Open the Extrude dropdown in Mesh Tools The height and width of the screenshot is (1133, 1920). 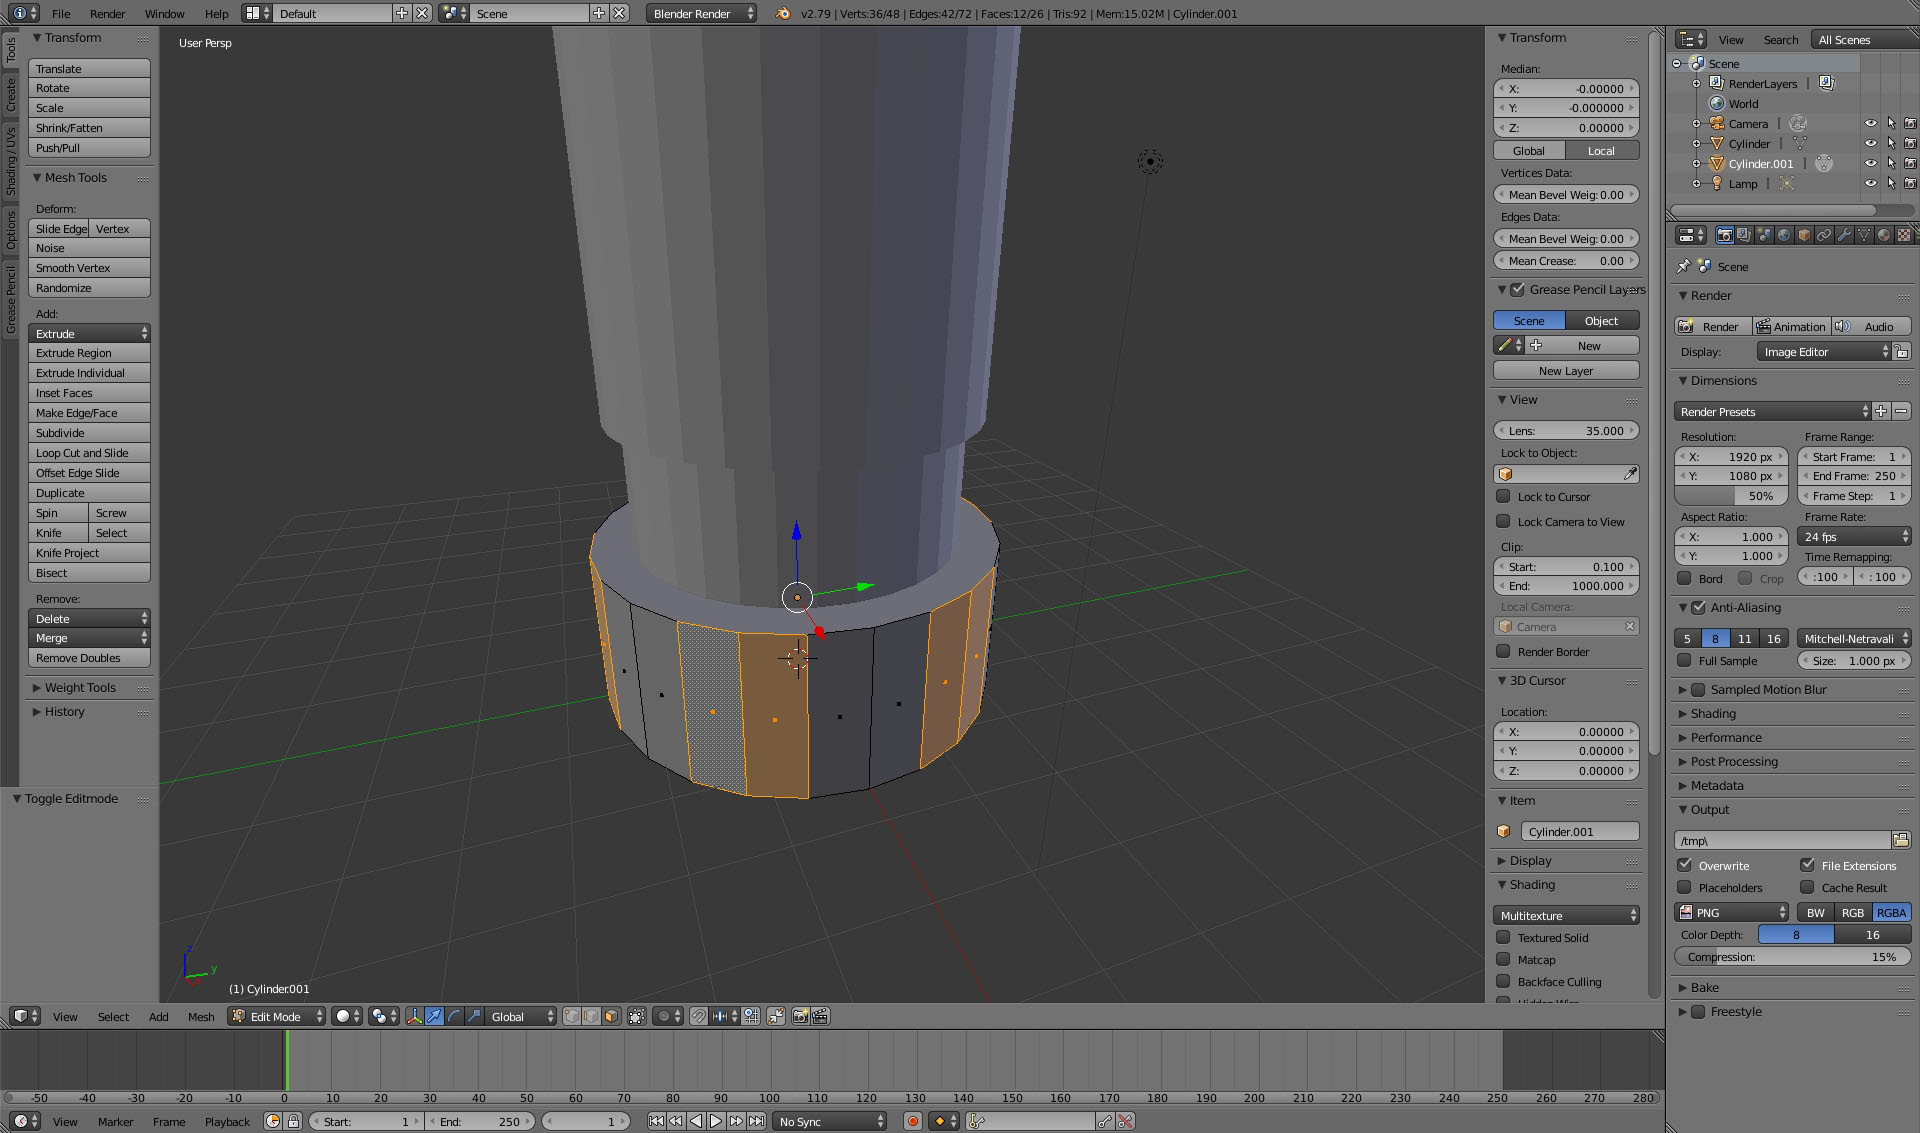coord(89,333)
